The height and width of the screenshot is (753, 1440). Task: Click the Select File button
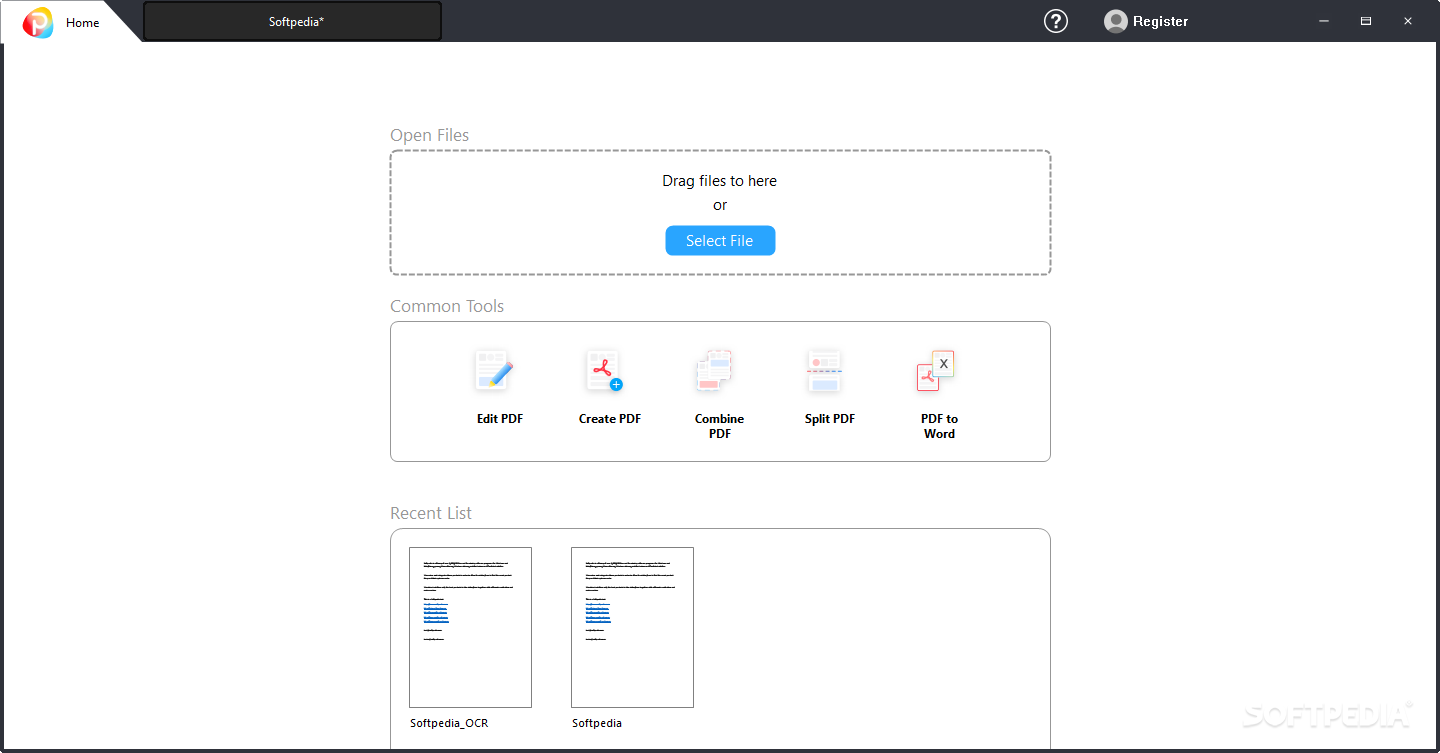point(720,240)
